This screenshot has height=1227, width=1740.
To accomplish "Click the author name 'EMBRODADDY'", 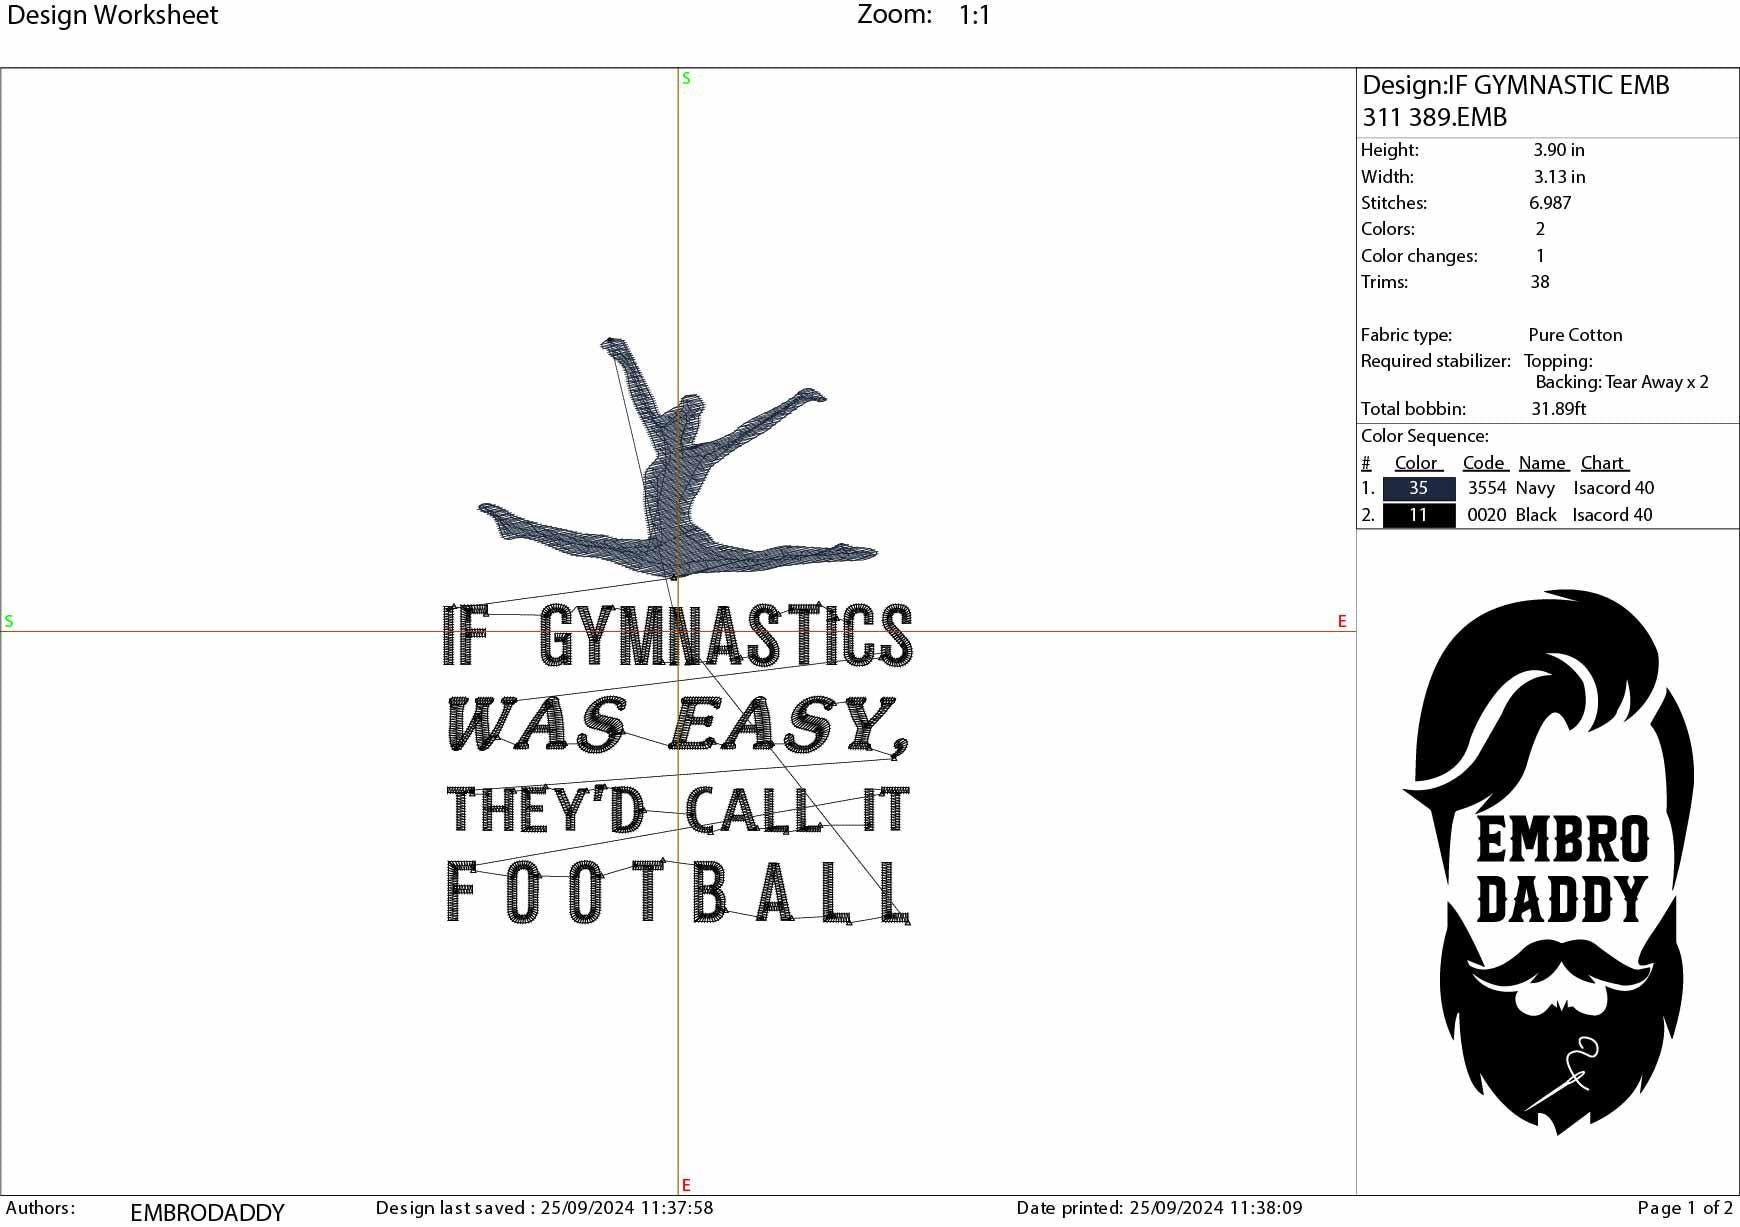I will click(x=207, y=1213).
